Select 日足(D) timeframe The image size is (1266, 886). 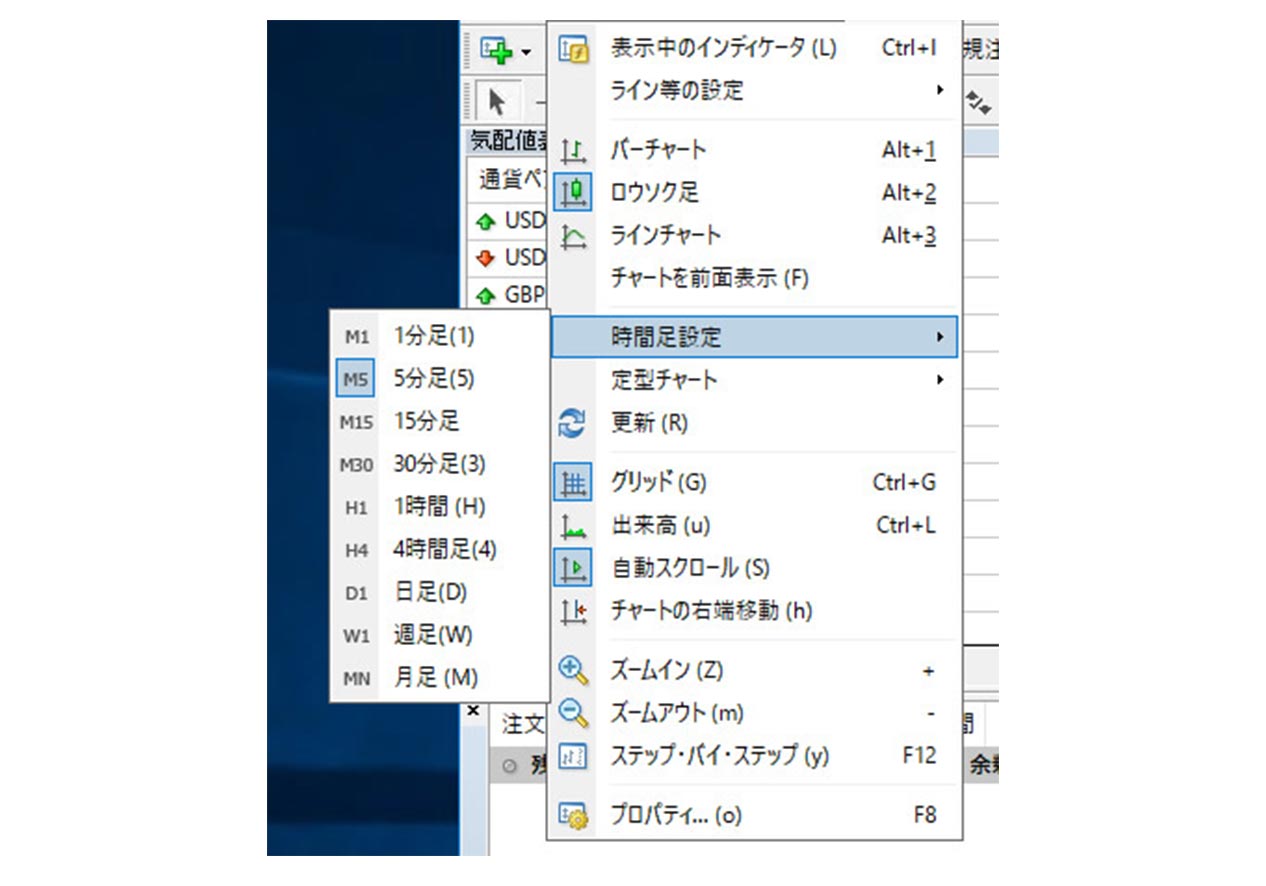[x=439, y=593]
